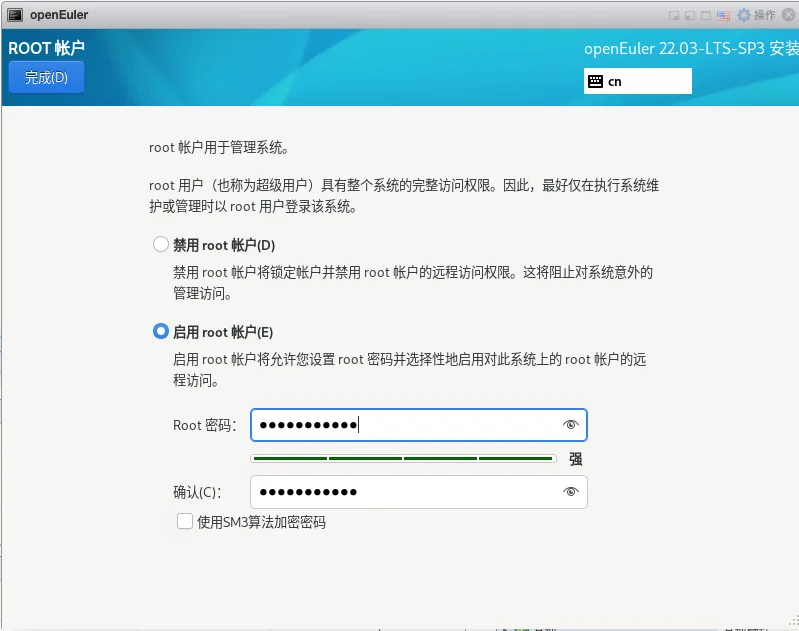Focus the 确认(C) confirm password field
Screen dimensions: 799x631
point(418,492)
